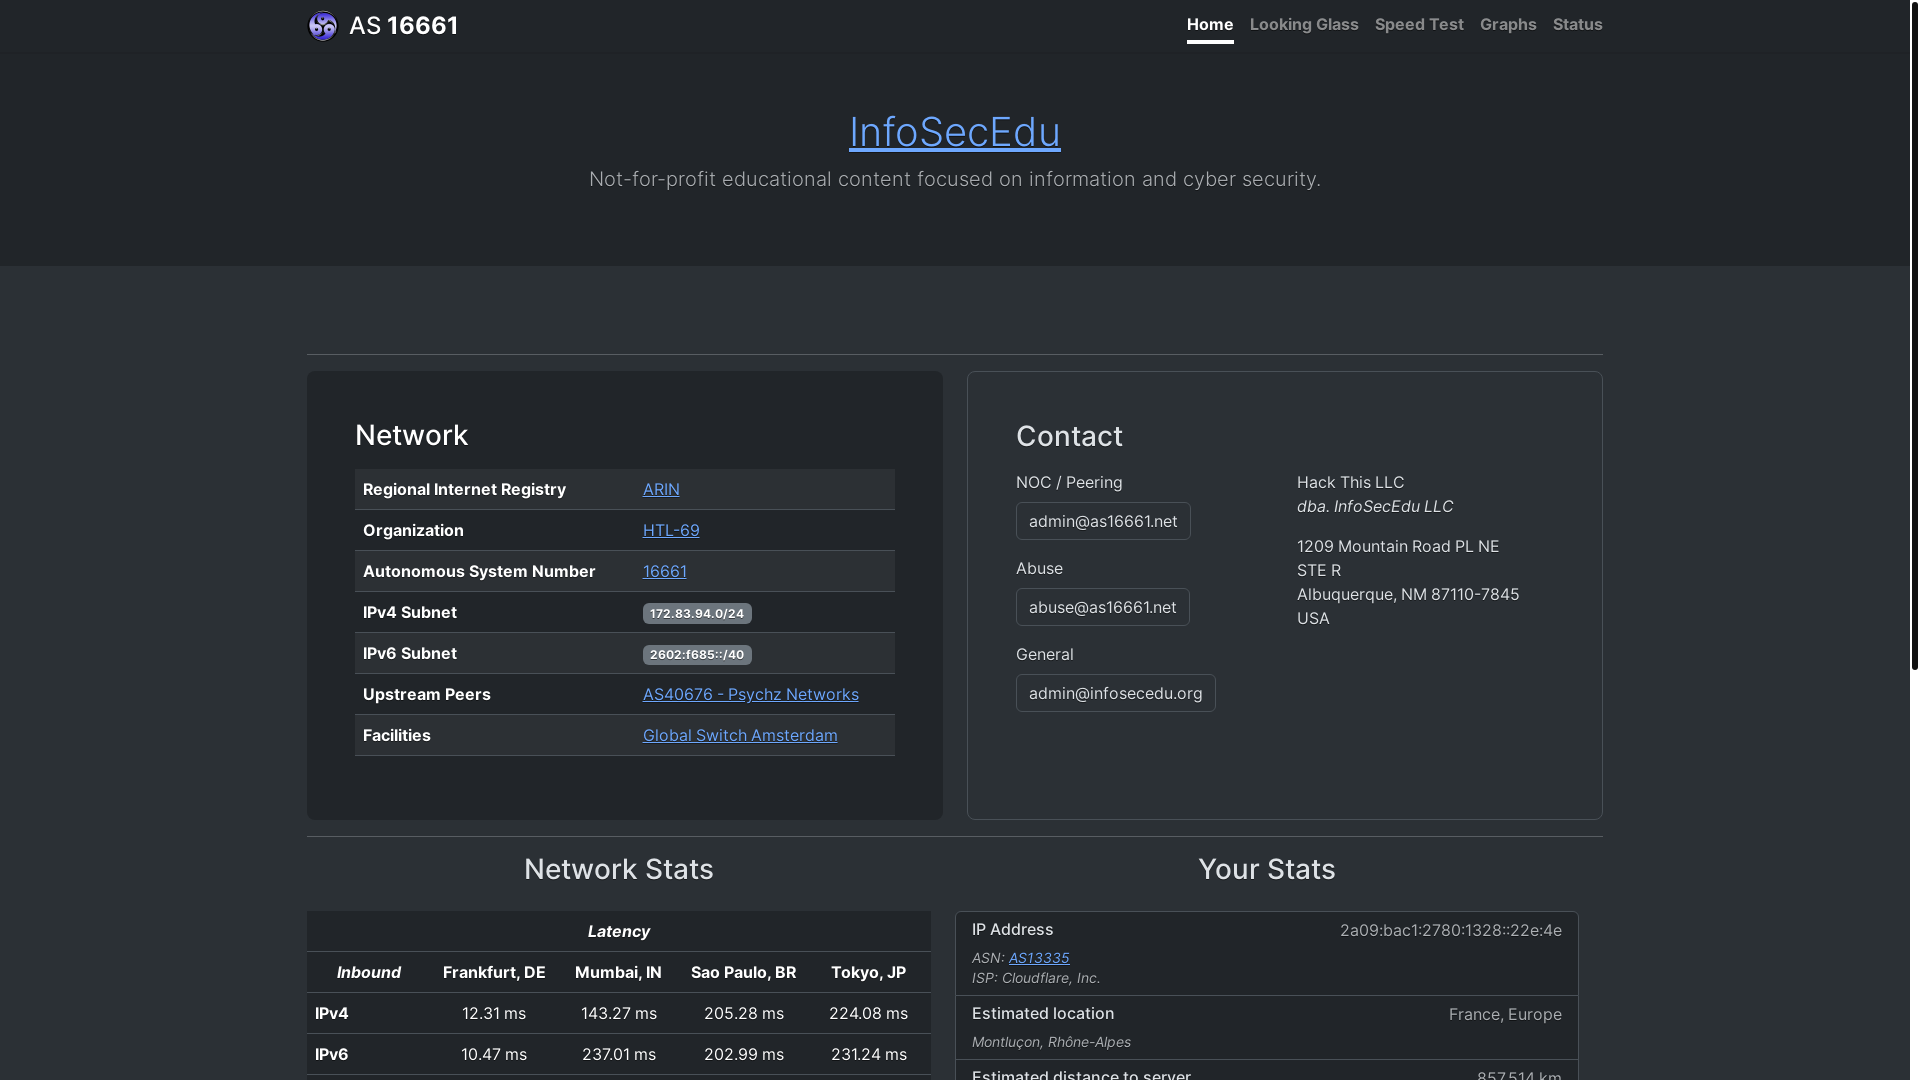Image resolution: width=1920 pixels, height=1080 pixels.
Task: Select the 2602:f685::/40 IPv6 subnet badge
Action: 697,654
